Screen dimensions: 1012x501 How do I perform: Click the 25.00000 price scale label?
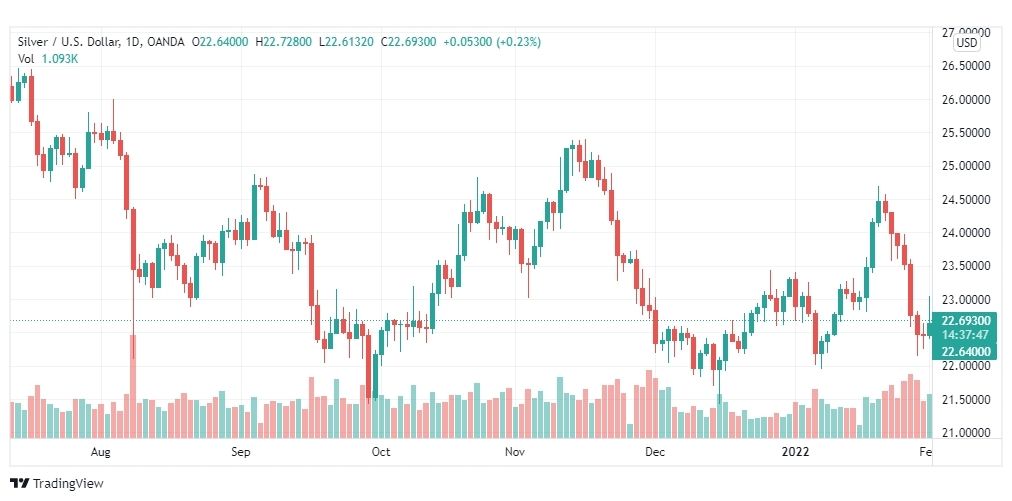pos(966,166)
